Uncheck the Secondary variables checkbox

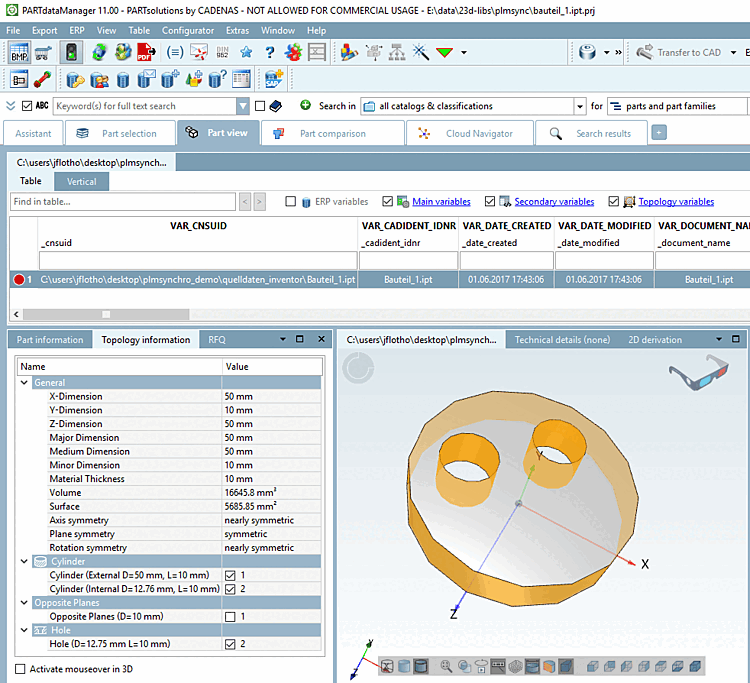click(490, 202)
